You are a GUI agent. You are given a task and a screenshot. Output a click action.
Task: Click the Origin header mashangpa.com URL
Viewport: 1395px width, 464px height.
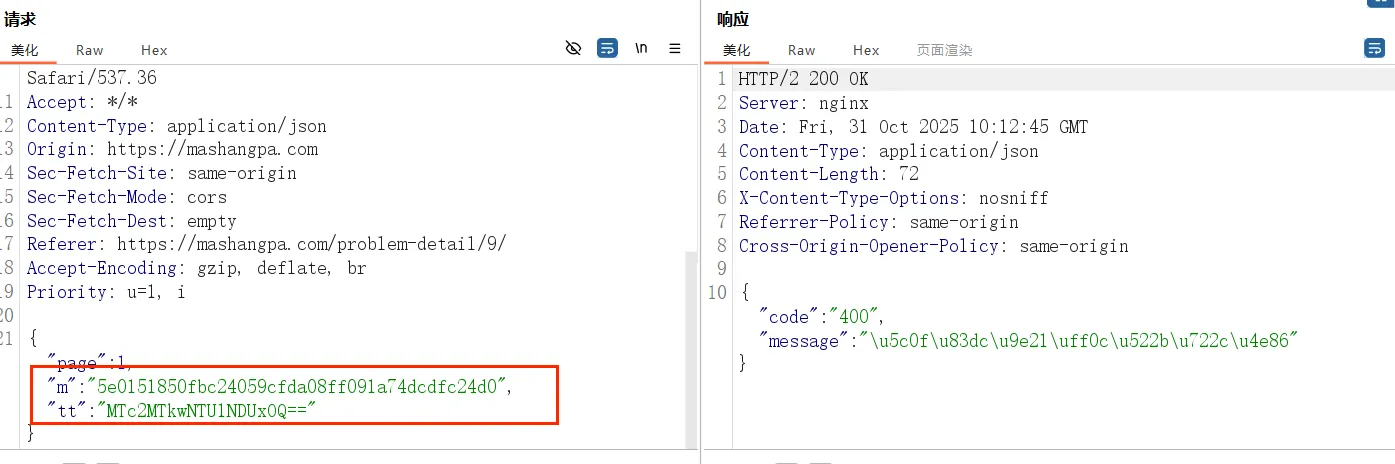pos(212,150)
